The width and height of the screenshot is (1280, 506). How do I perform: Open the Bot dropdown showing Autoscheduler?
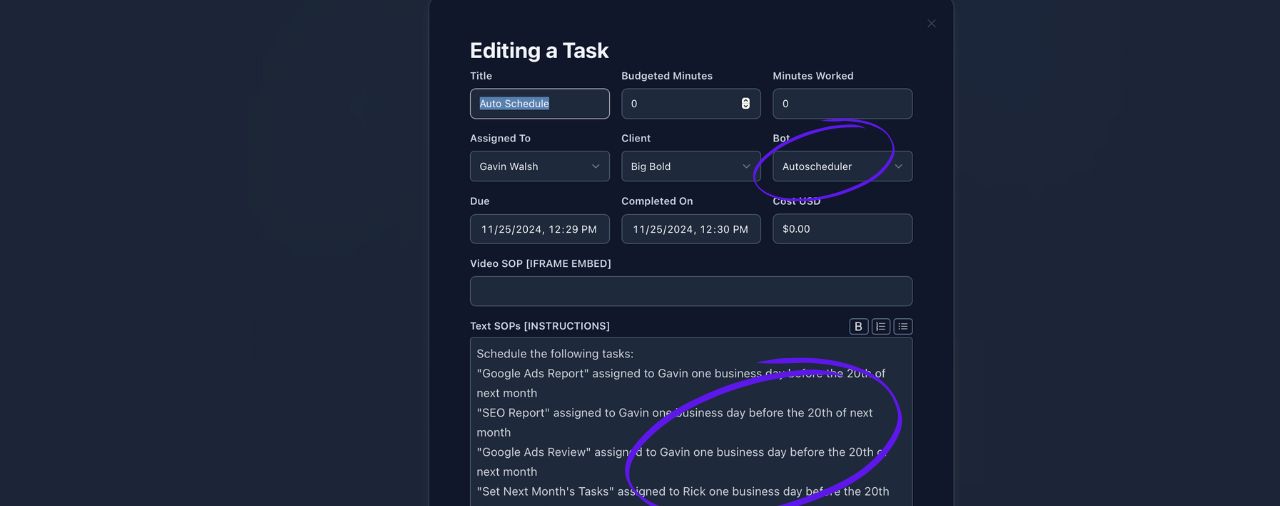(x=842, y=166)
